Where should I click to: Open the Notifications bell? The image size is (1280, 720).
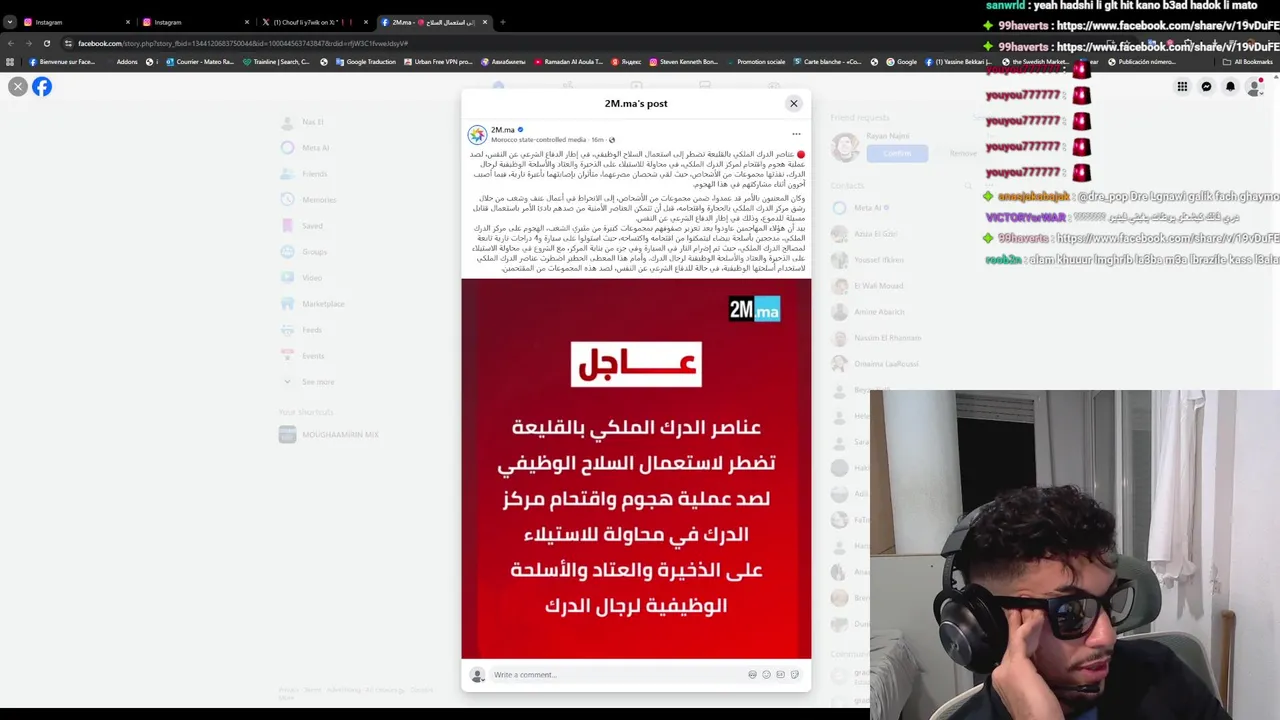1230,87
